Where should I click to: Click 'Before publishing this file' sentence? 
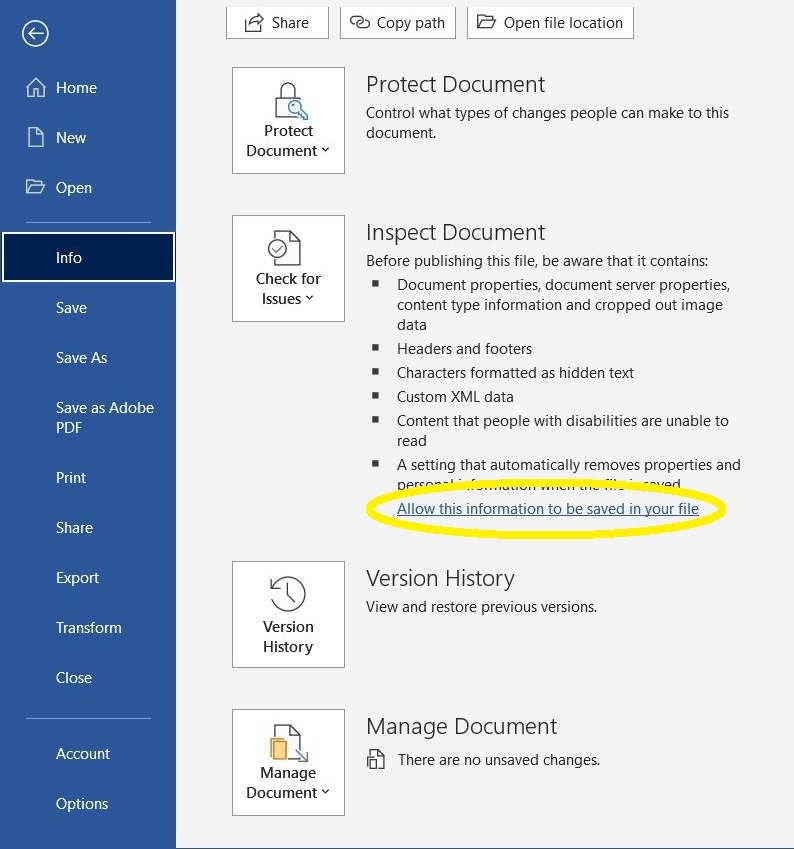(x=537, y=260)
